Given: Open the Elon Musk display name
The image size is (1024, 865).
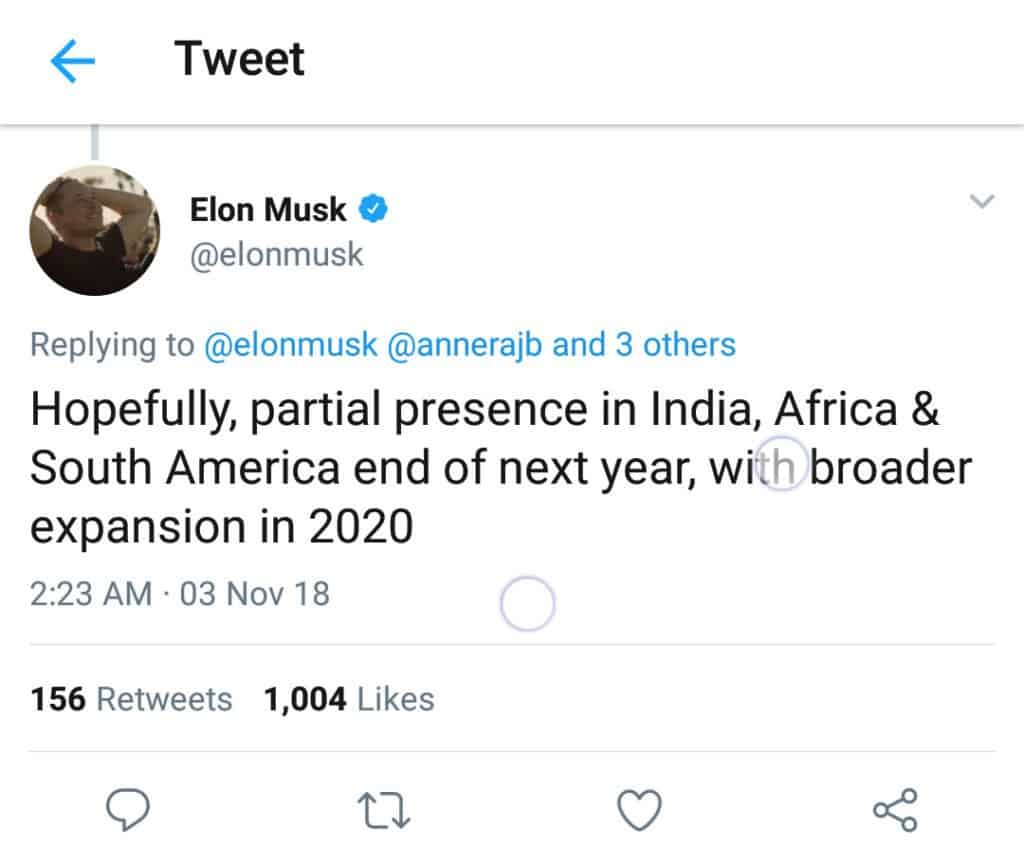Looking at the screenshot, I should [x=268, y=210].
